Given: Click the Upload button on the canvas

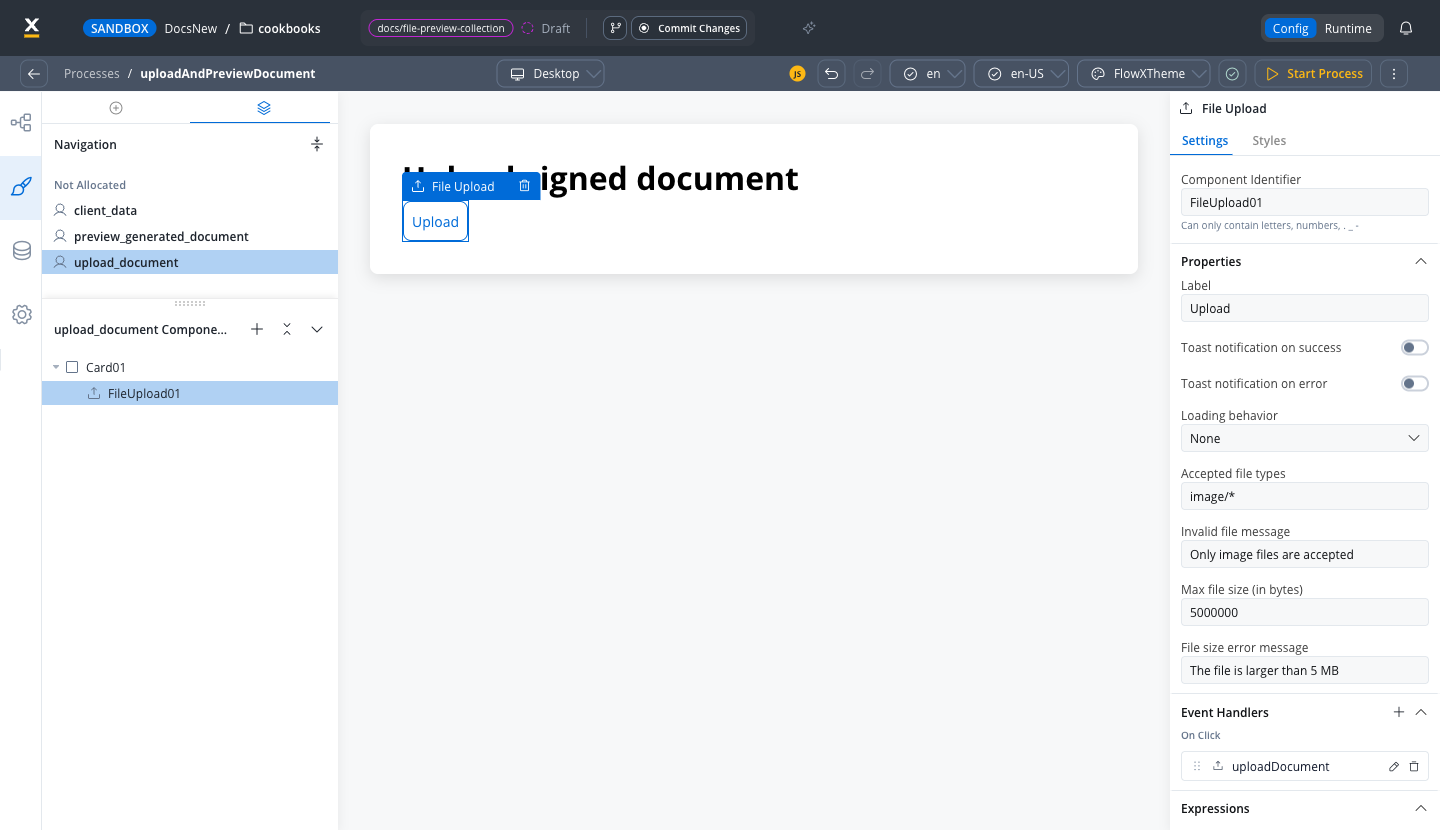Looking at the screenshot, I should point(435,222).
